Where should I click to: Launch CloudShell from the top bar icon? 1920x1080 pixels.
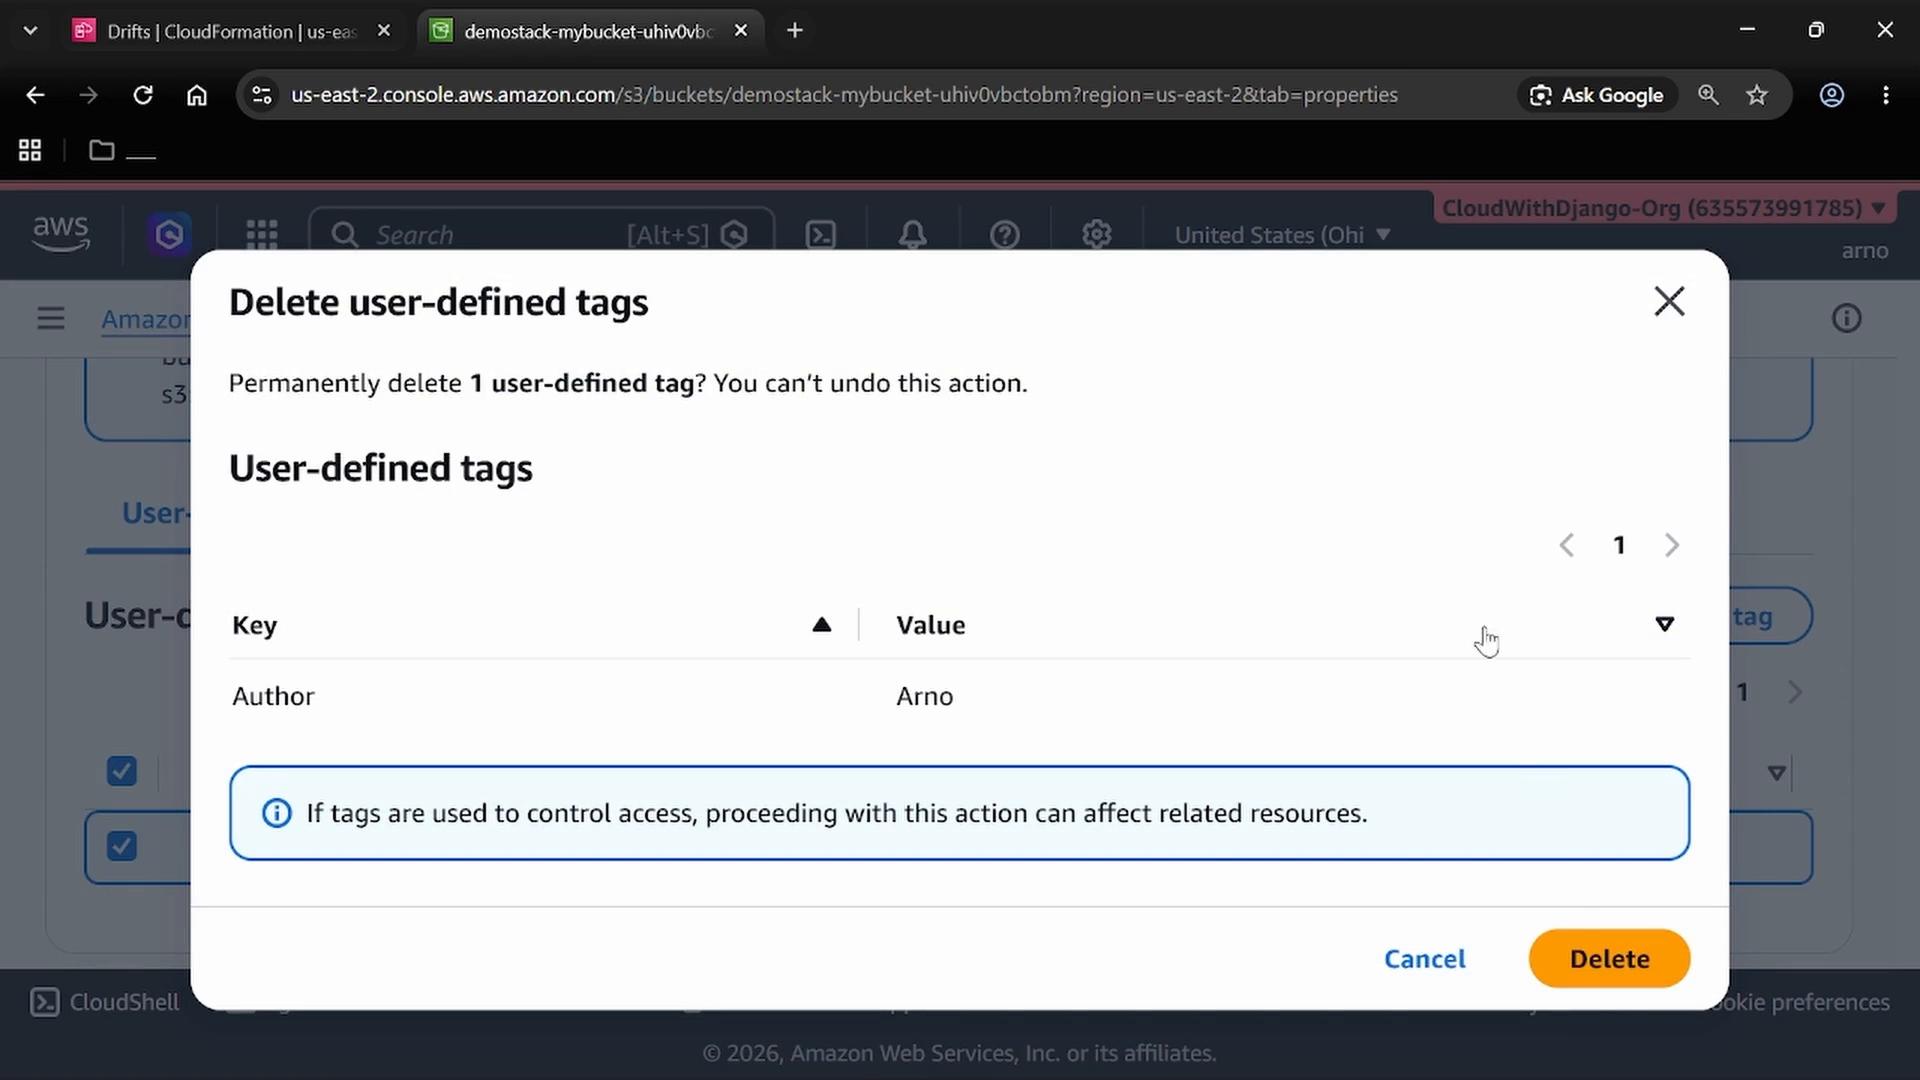(x=821, y=235)
